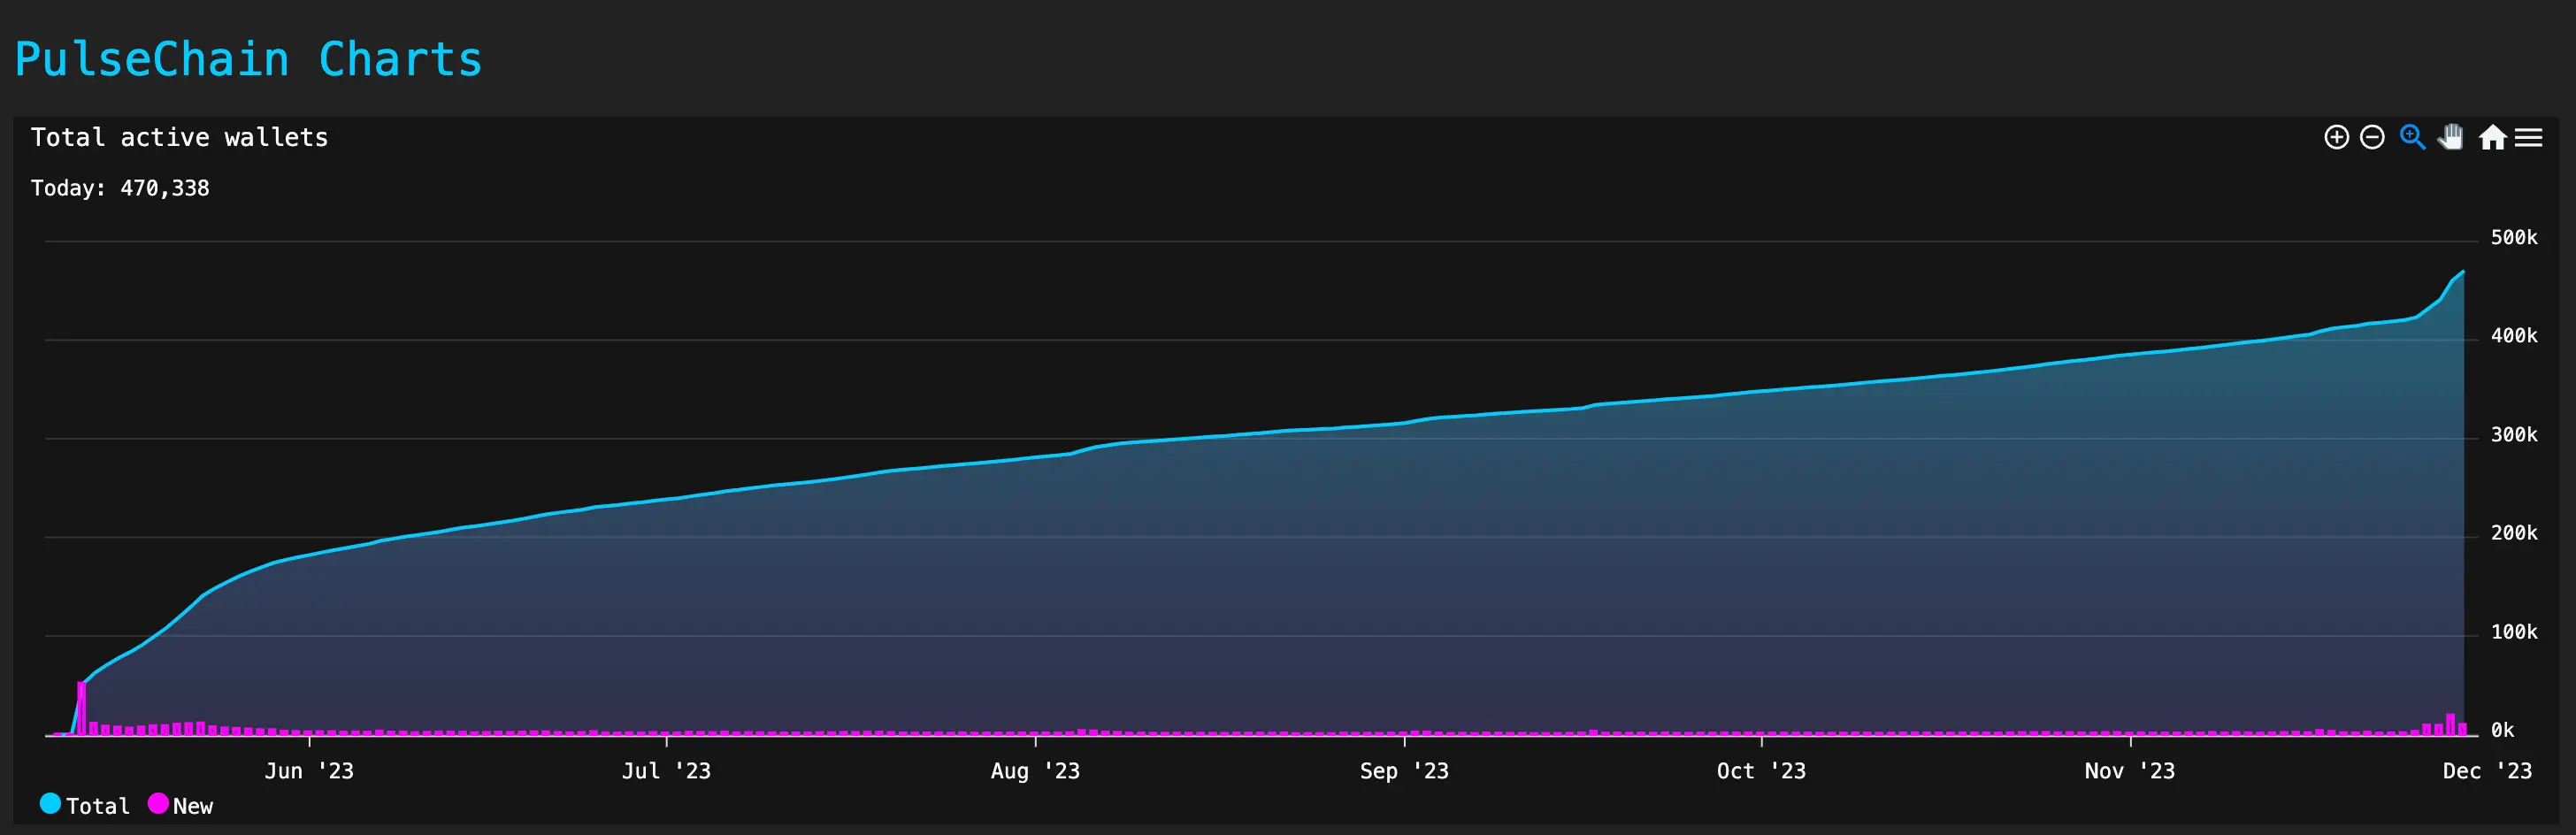Click the zoom out minus icon
Screen dimensions: 2576x835
pyautogui.click(x=2372, y=137)
